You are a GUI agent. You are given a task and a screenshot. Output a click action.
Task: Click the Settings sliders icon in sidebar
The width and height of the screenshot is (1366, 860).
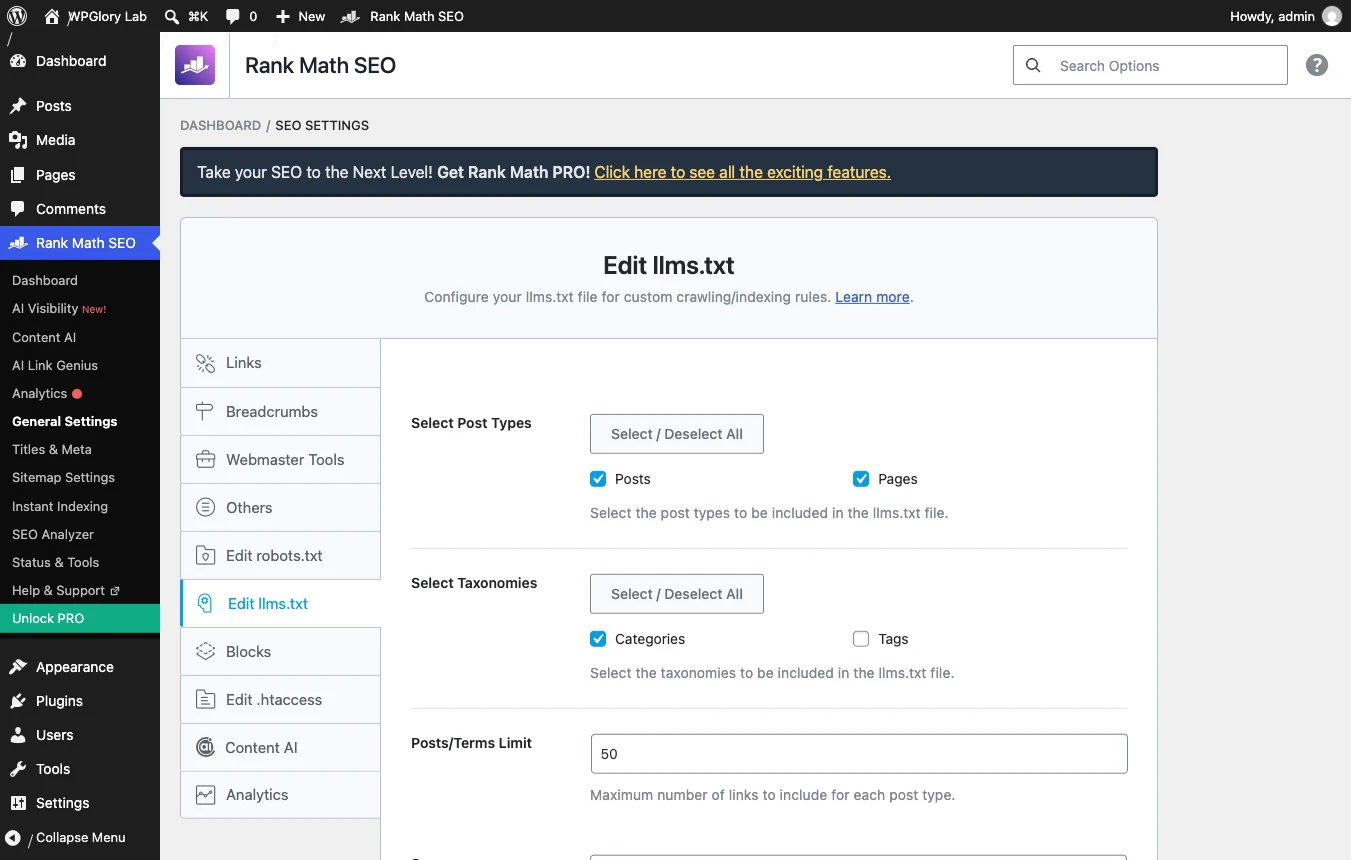[x=18, y=803]
